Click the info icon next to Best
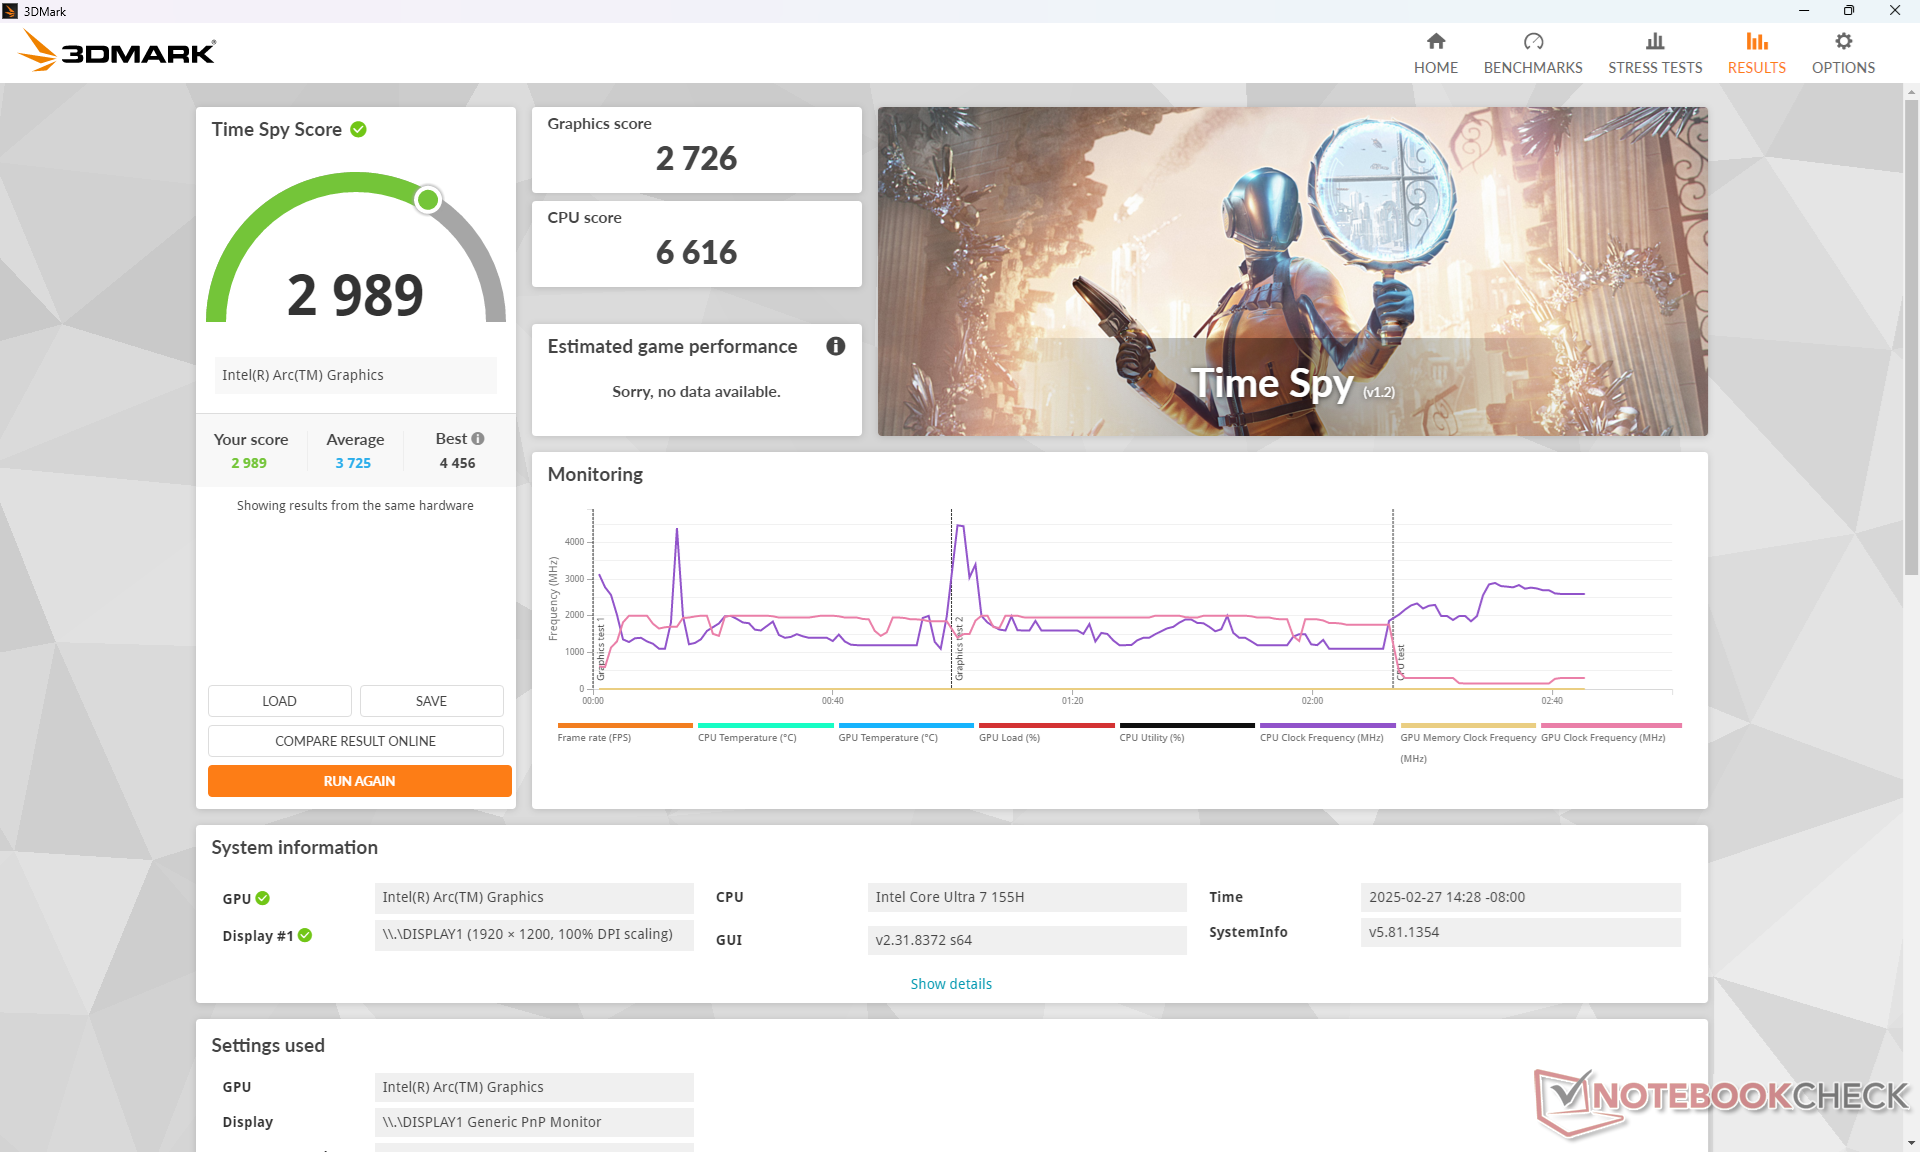This screenshot has height=1152, width=1920. tap(478, 438)
